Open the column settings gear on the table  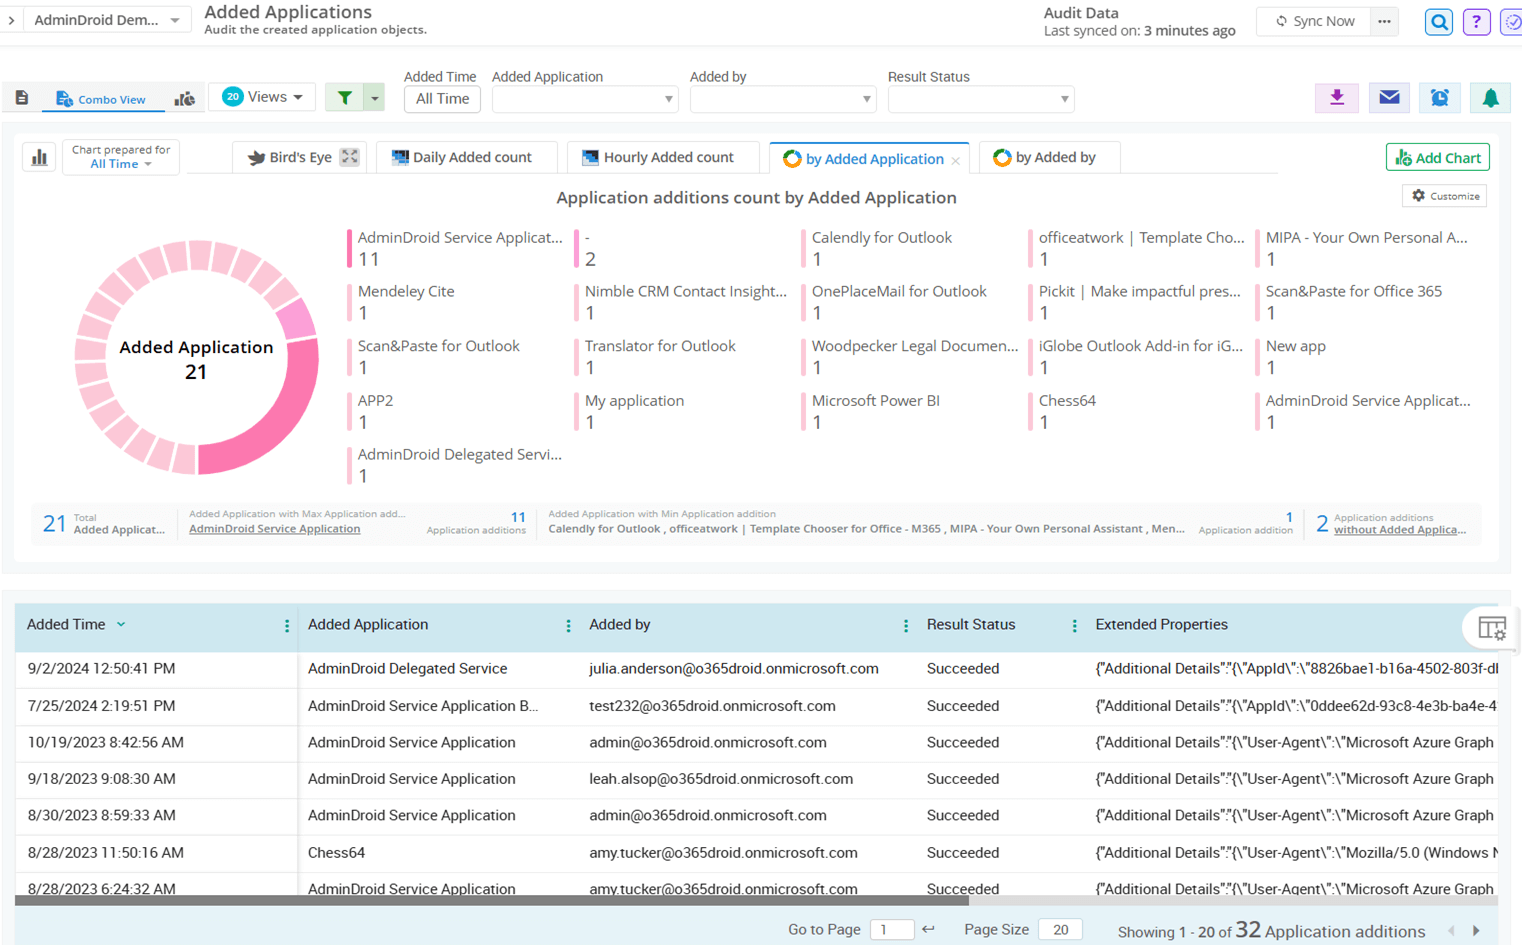[x=1491, y=627]
